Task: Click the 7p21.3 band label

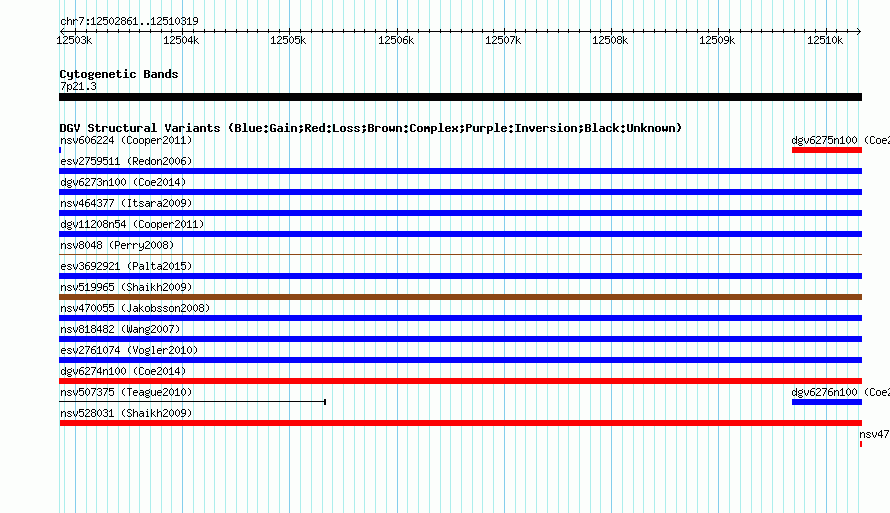Action: 78,86
